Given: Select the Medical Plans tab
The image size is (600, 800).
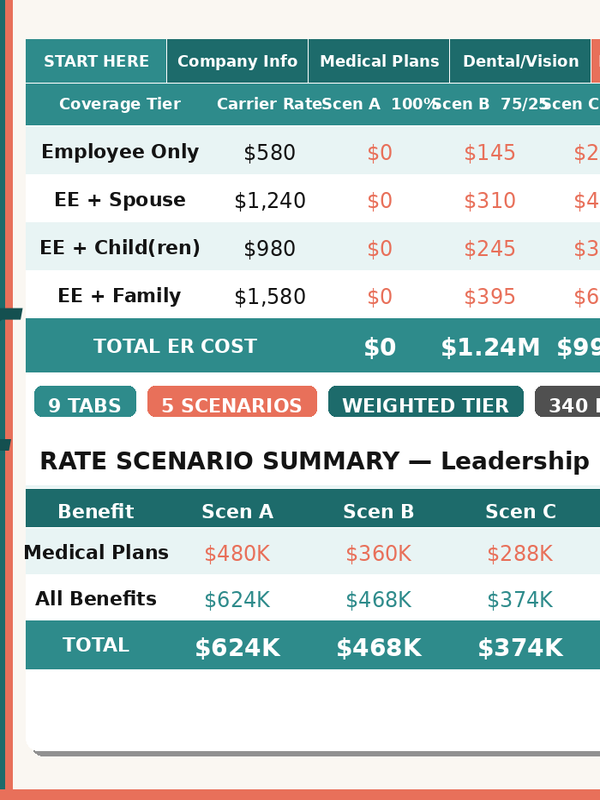Looking at the screenshot, I should (x=379, y=61).
